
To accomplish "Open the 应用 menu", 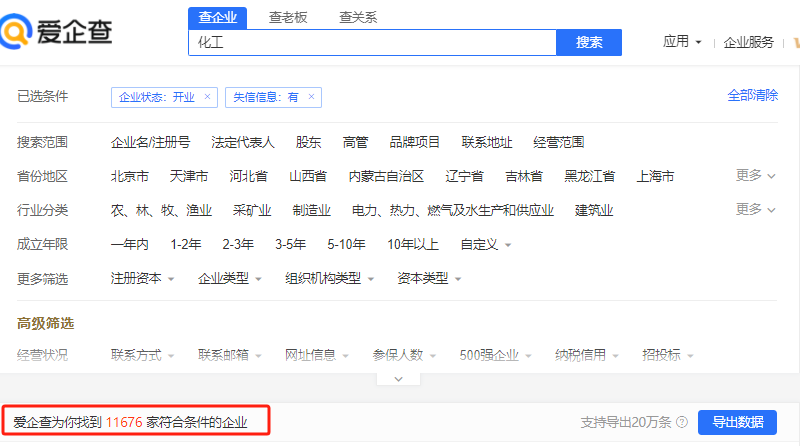I will click(682, 42).
